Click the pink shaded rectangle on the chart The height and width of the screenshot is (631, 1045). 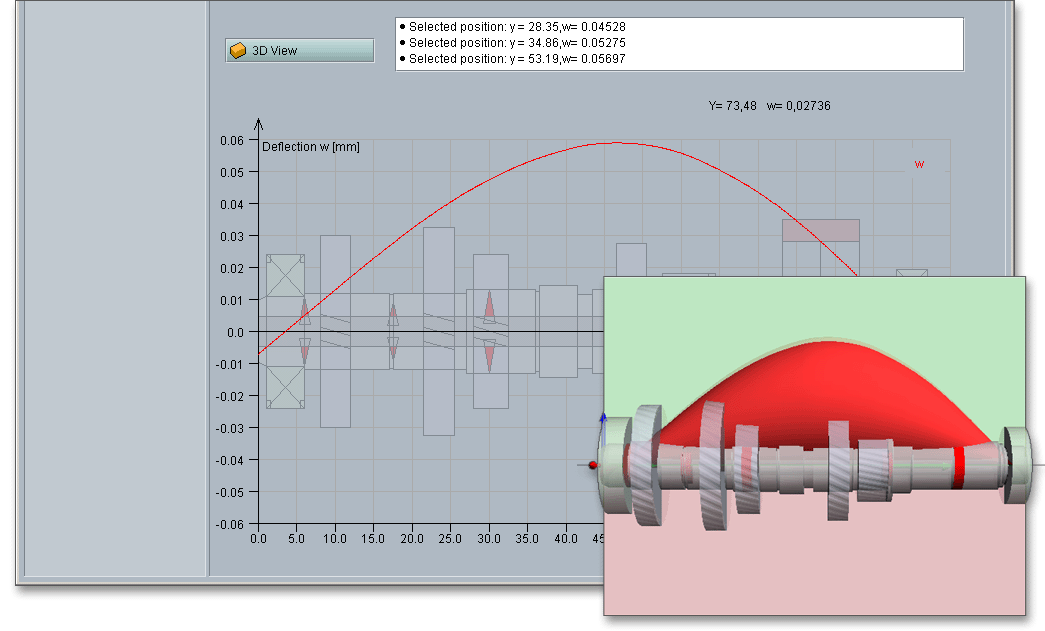click(820, 230)
